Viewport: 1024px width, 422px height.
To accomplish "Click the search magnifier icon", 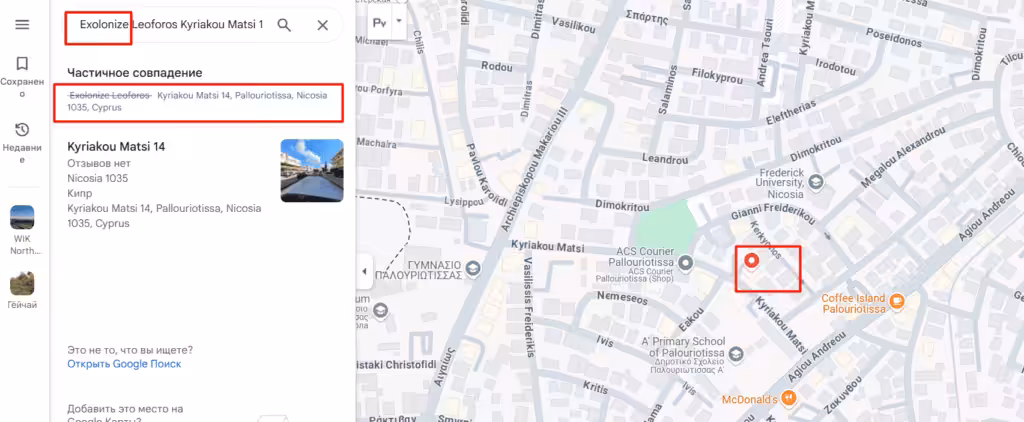I will (284, 25).
